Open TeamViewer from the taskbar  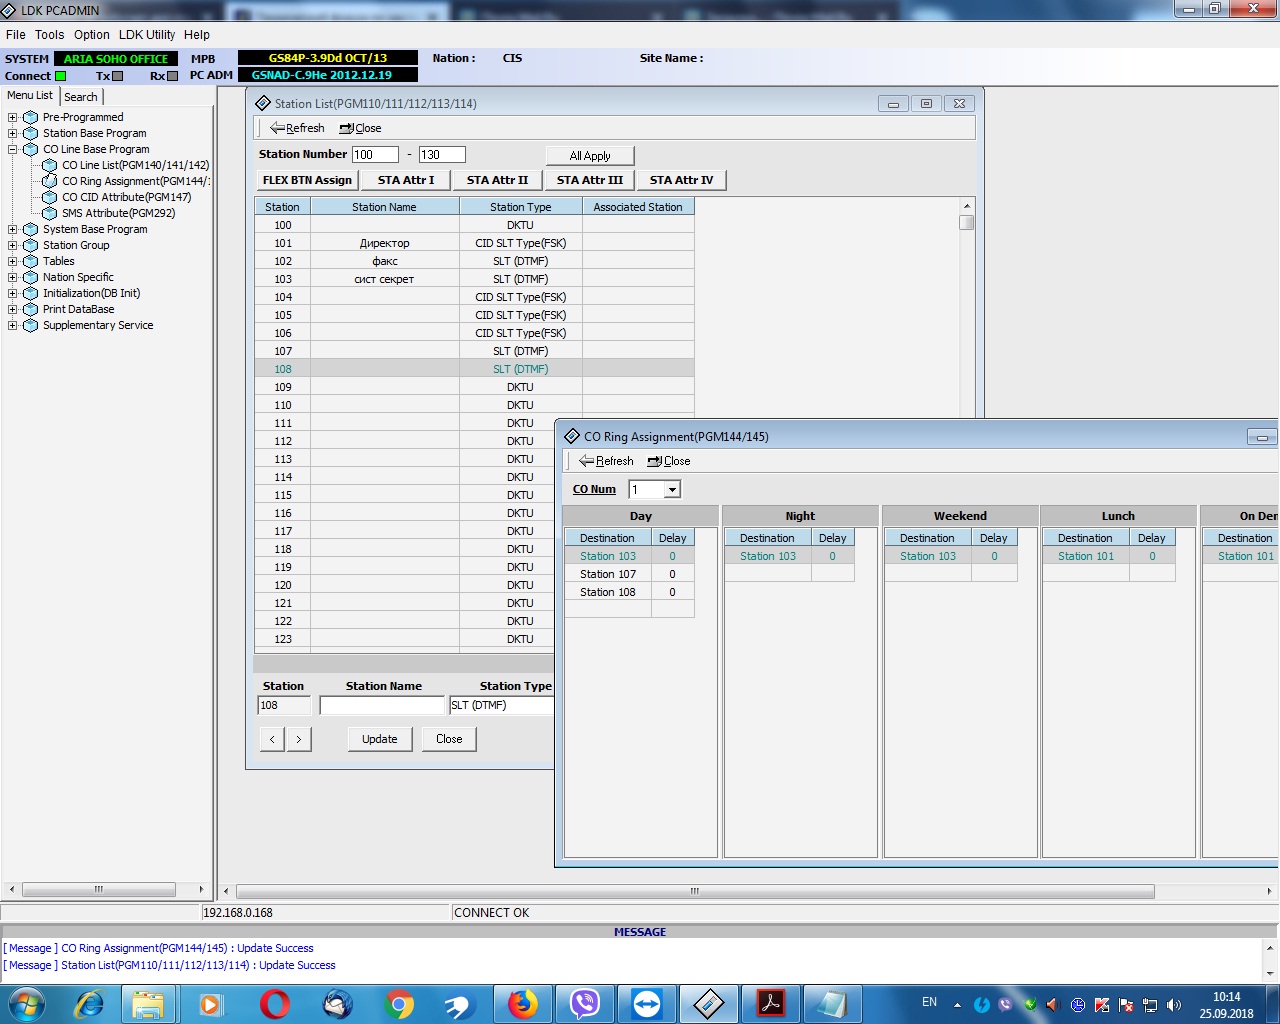pyautogui.click(x=647, y=1003)
